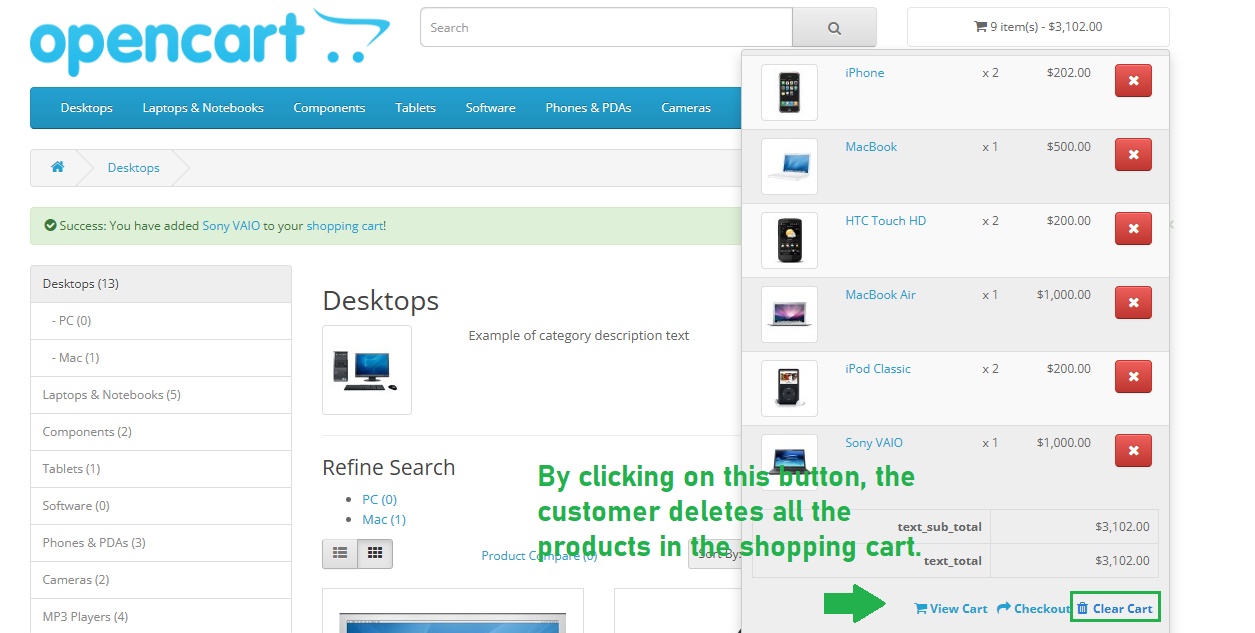Toggle the cart dropdown with 9 items
This screenshot has width=1255, height=633.
click(1037, 27)
